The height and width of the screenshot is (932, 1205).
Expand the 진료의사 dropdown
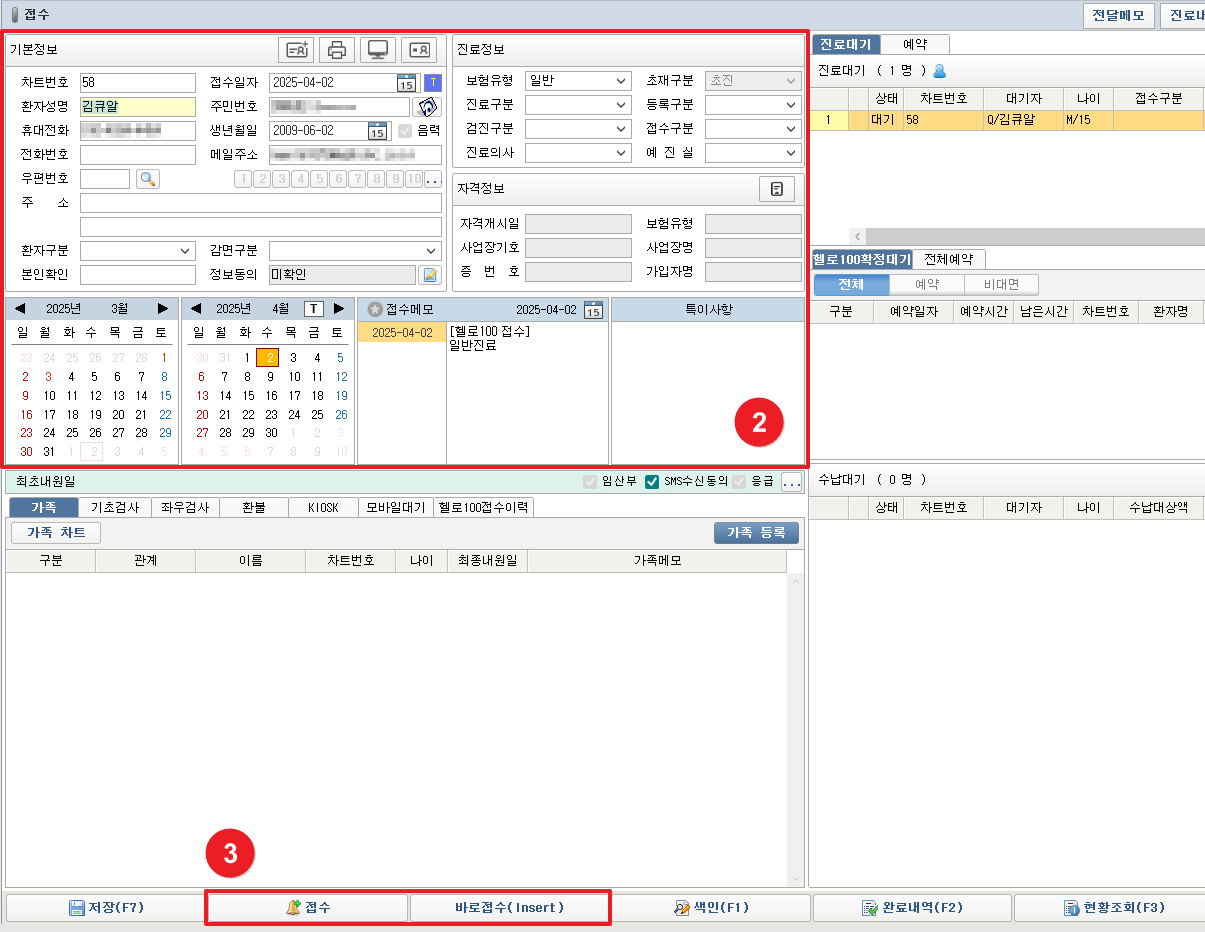[578, 153]
